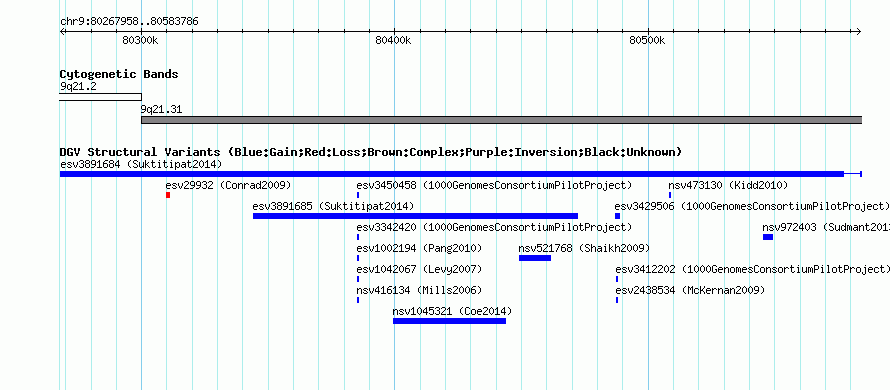Open esv3342420 (1000GenomesConsortiumPilotProject) label
This screenshot has width=890, height=390.
point(494,228)
